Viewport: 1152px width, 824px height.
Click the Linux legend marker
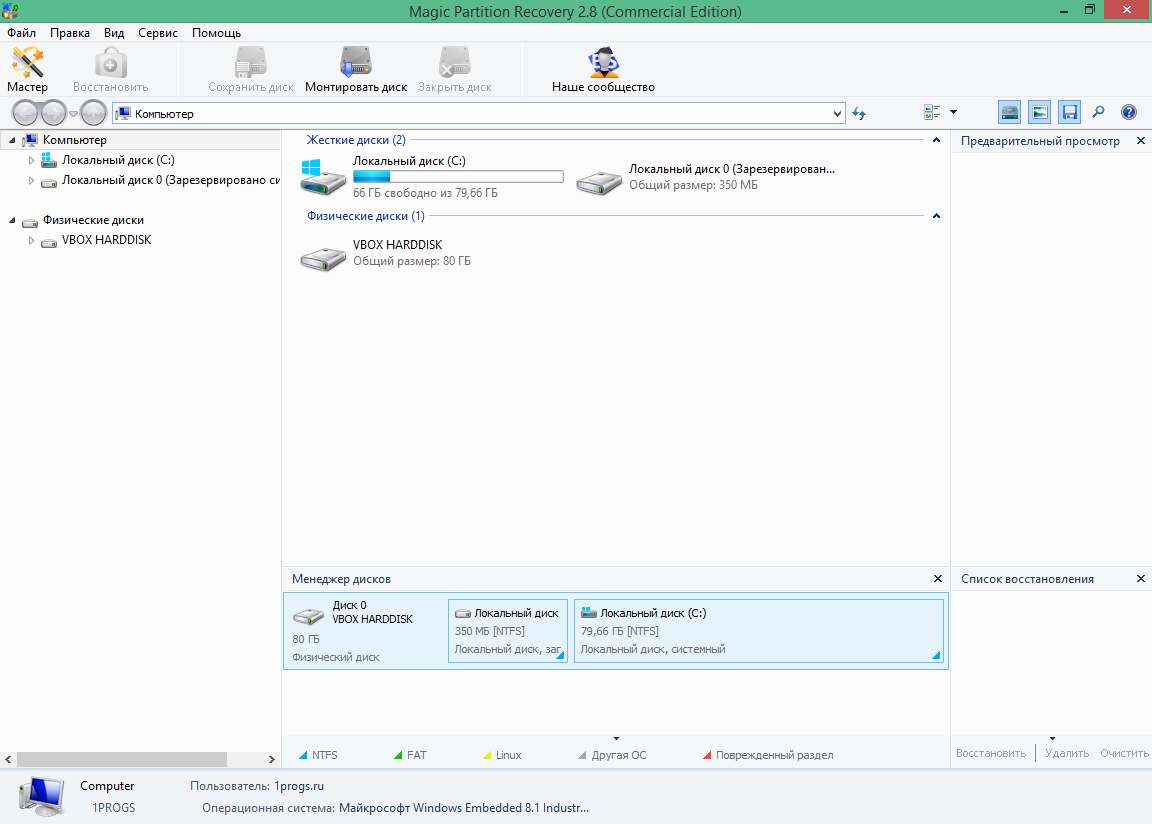pos(487,755)
